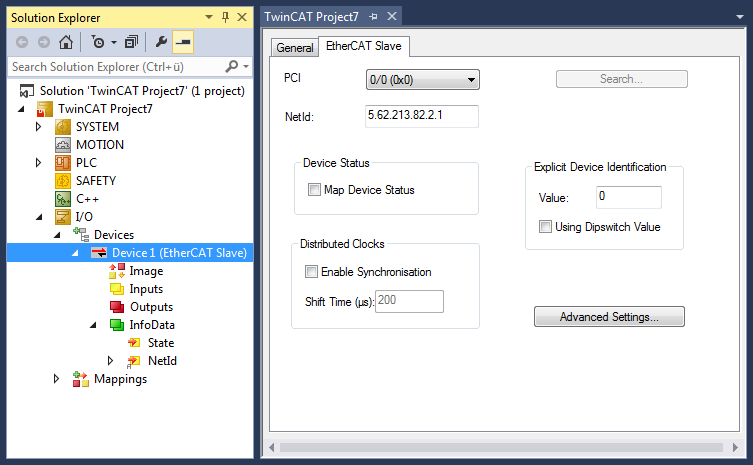
Task: Pin the TwinCAT Project7 document tab
Action: click(x=373, y=17)
